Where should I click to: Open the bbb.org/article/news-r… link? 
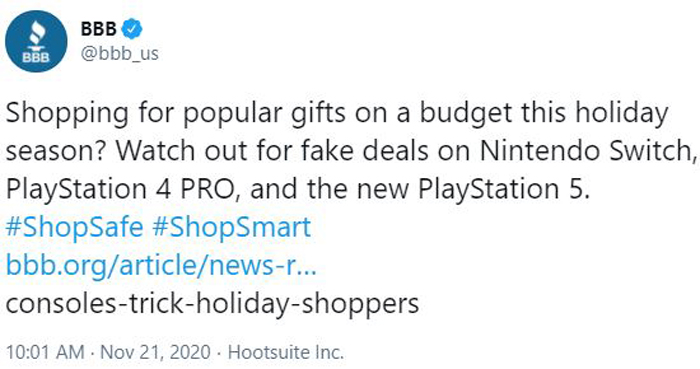coord(161,265)
